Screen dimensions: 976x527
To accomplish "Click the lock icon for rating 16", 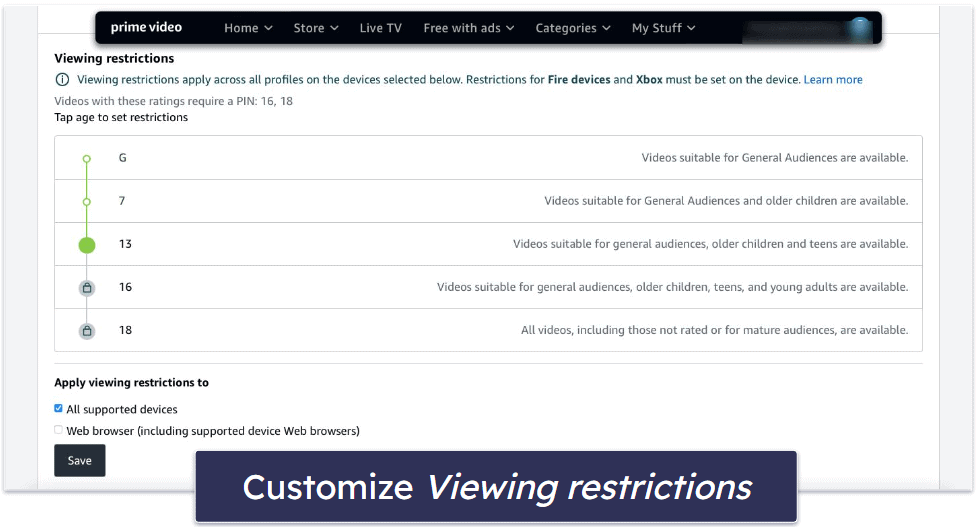I will 87,288.
